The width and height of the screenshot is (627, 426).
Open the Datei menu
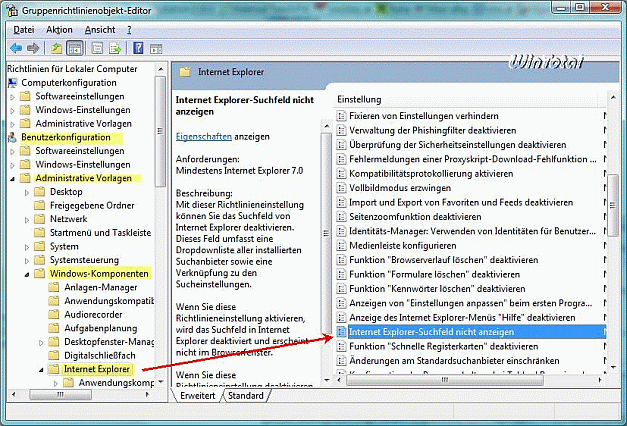[24, 30]
